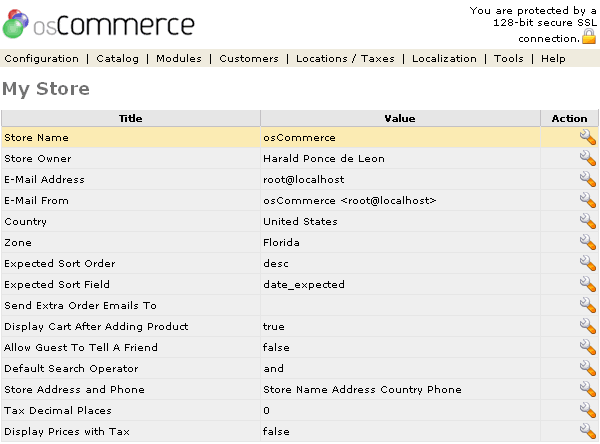
Task: Edit the E-Mail Address setting via wrench icon
Action: point(588,180)
